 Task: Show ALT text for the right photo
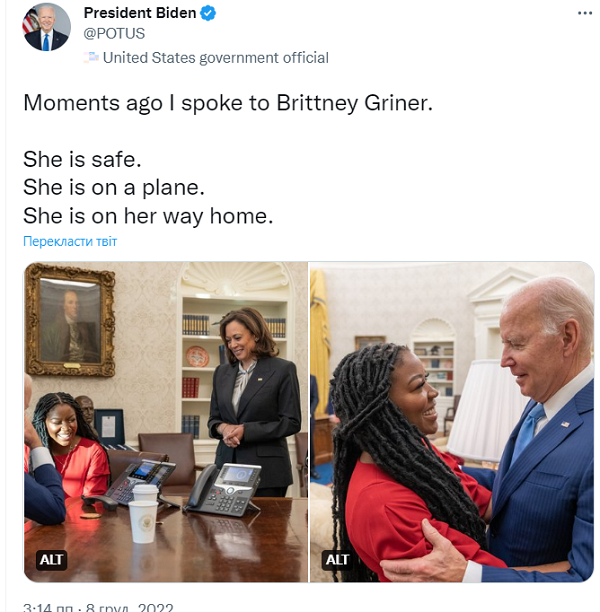pos(337,559)
